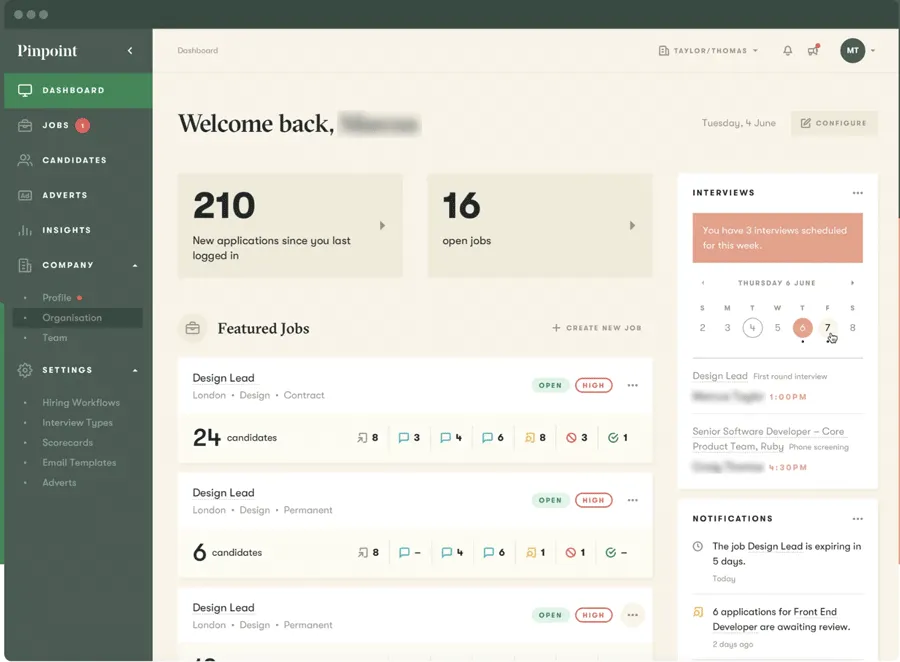The image size is (900, 662).
Task: Open the Interviews panel ellipsis menu
Action: 858,192
